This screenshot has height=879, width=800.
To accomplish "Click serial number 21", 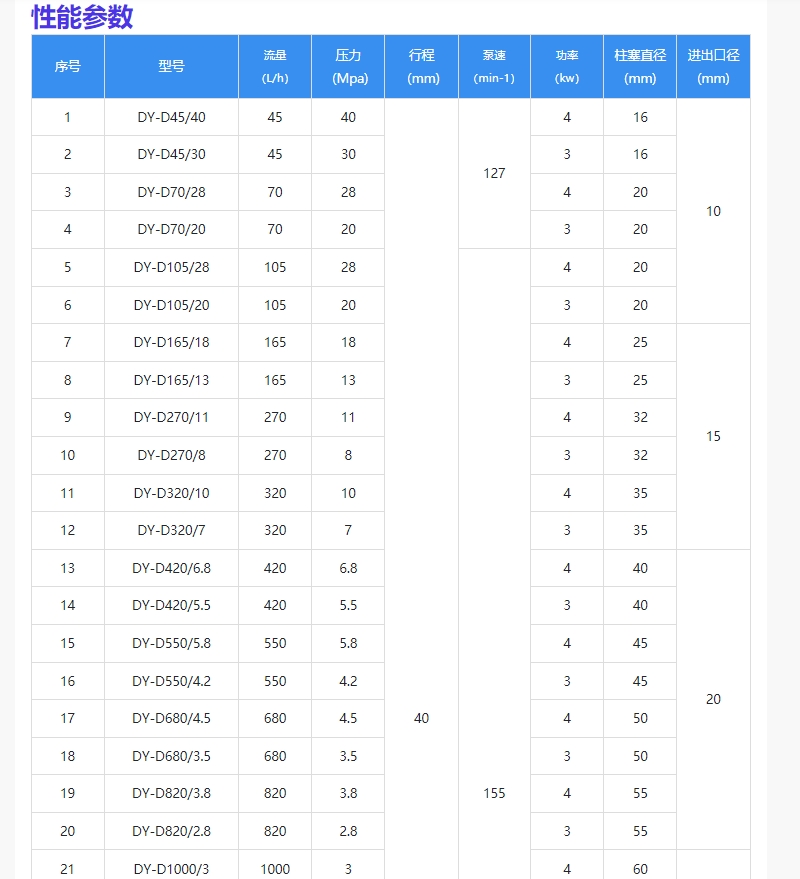I will point(68,869).
